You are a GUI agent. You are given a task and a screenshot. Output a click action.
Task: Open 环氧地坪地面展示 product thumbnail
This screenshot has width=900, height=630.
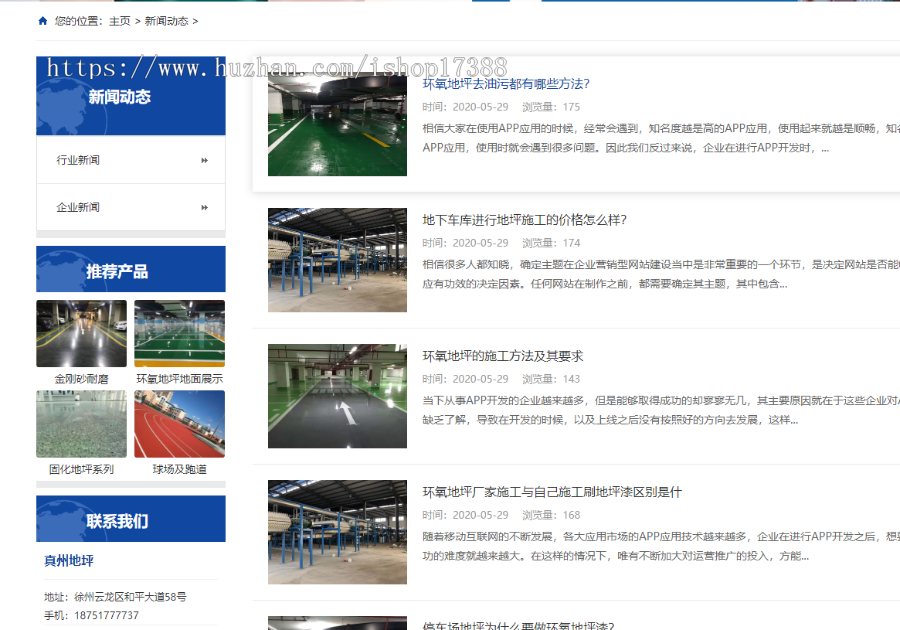point(180,333)
